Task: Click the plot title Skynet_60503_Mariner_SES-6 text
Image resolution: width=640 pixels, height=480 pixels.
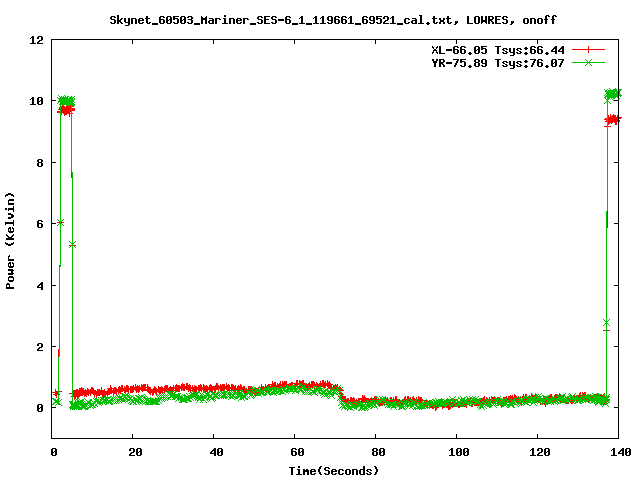Action: click(333, 20)
